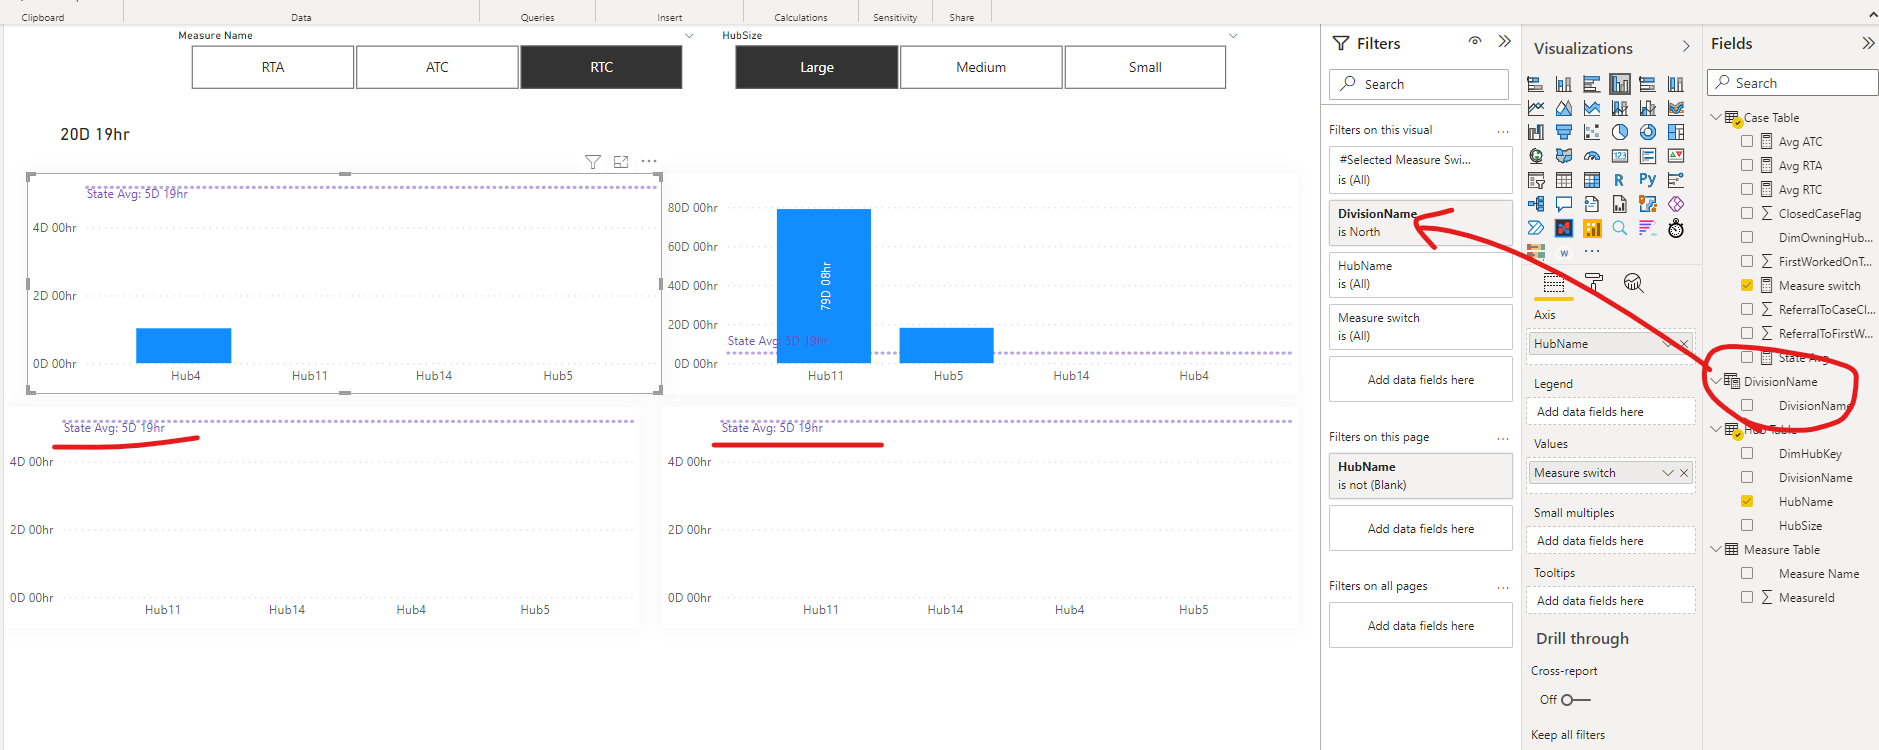
Task: Open Measure switch values dropdown
Action: click(x=1667, y=473)
